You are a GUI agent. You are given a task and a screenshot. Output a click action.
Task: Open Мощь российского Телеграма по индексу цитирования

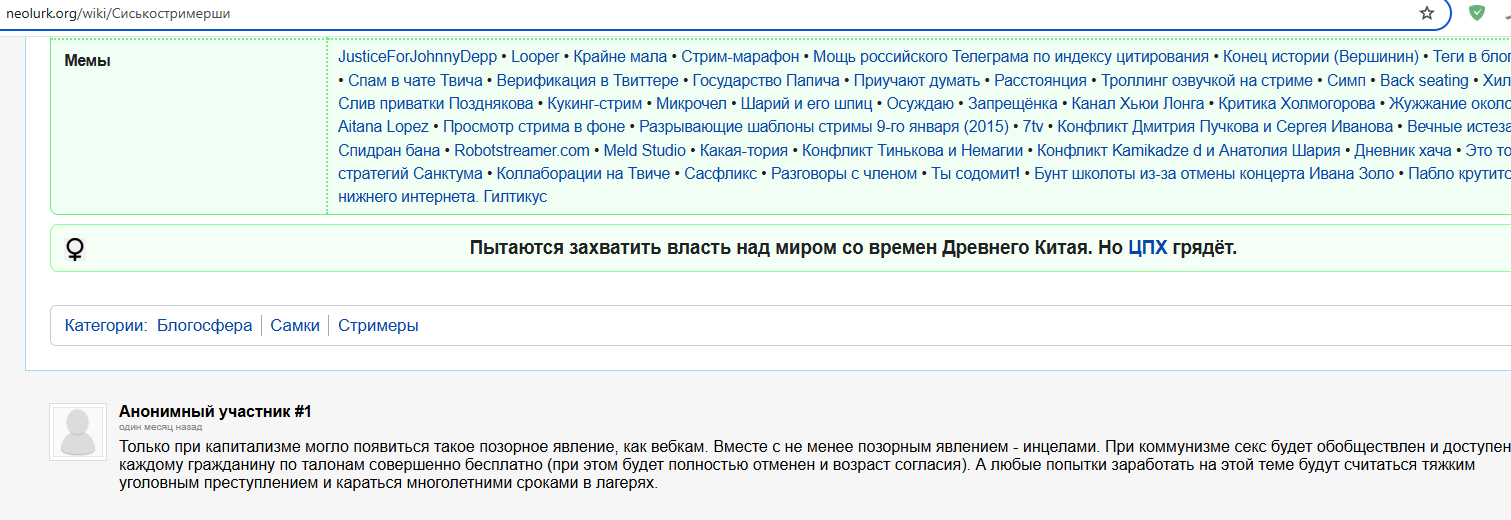pos(1011,57)
